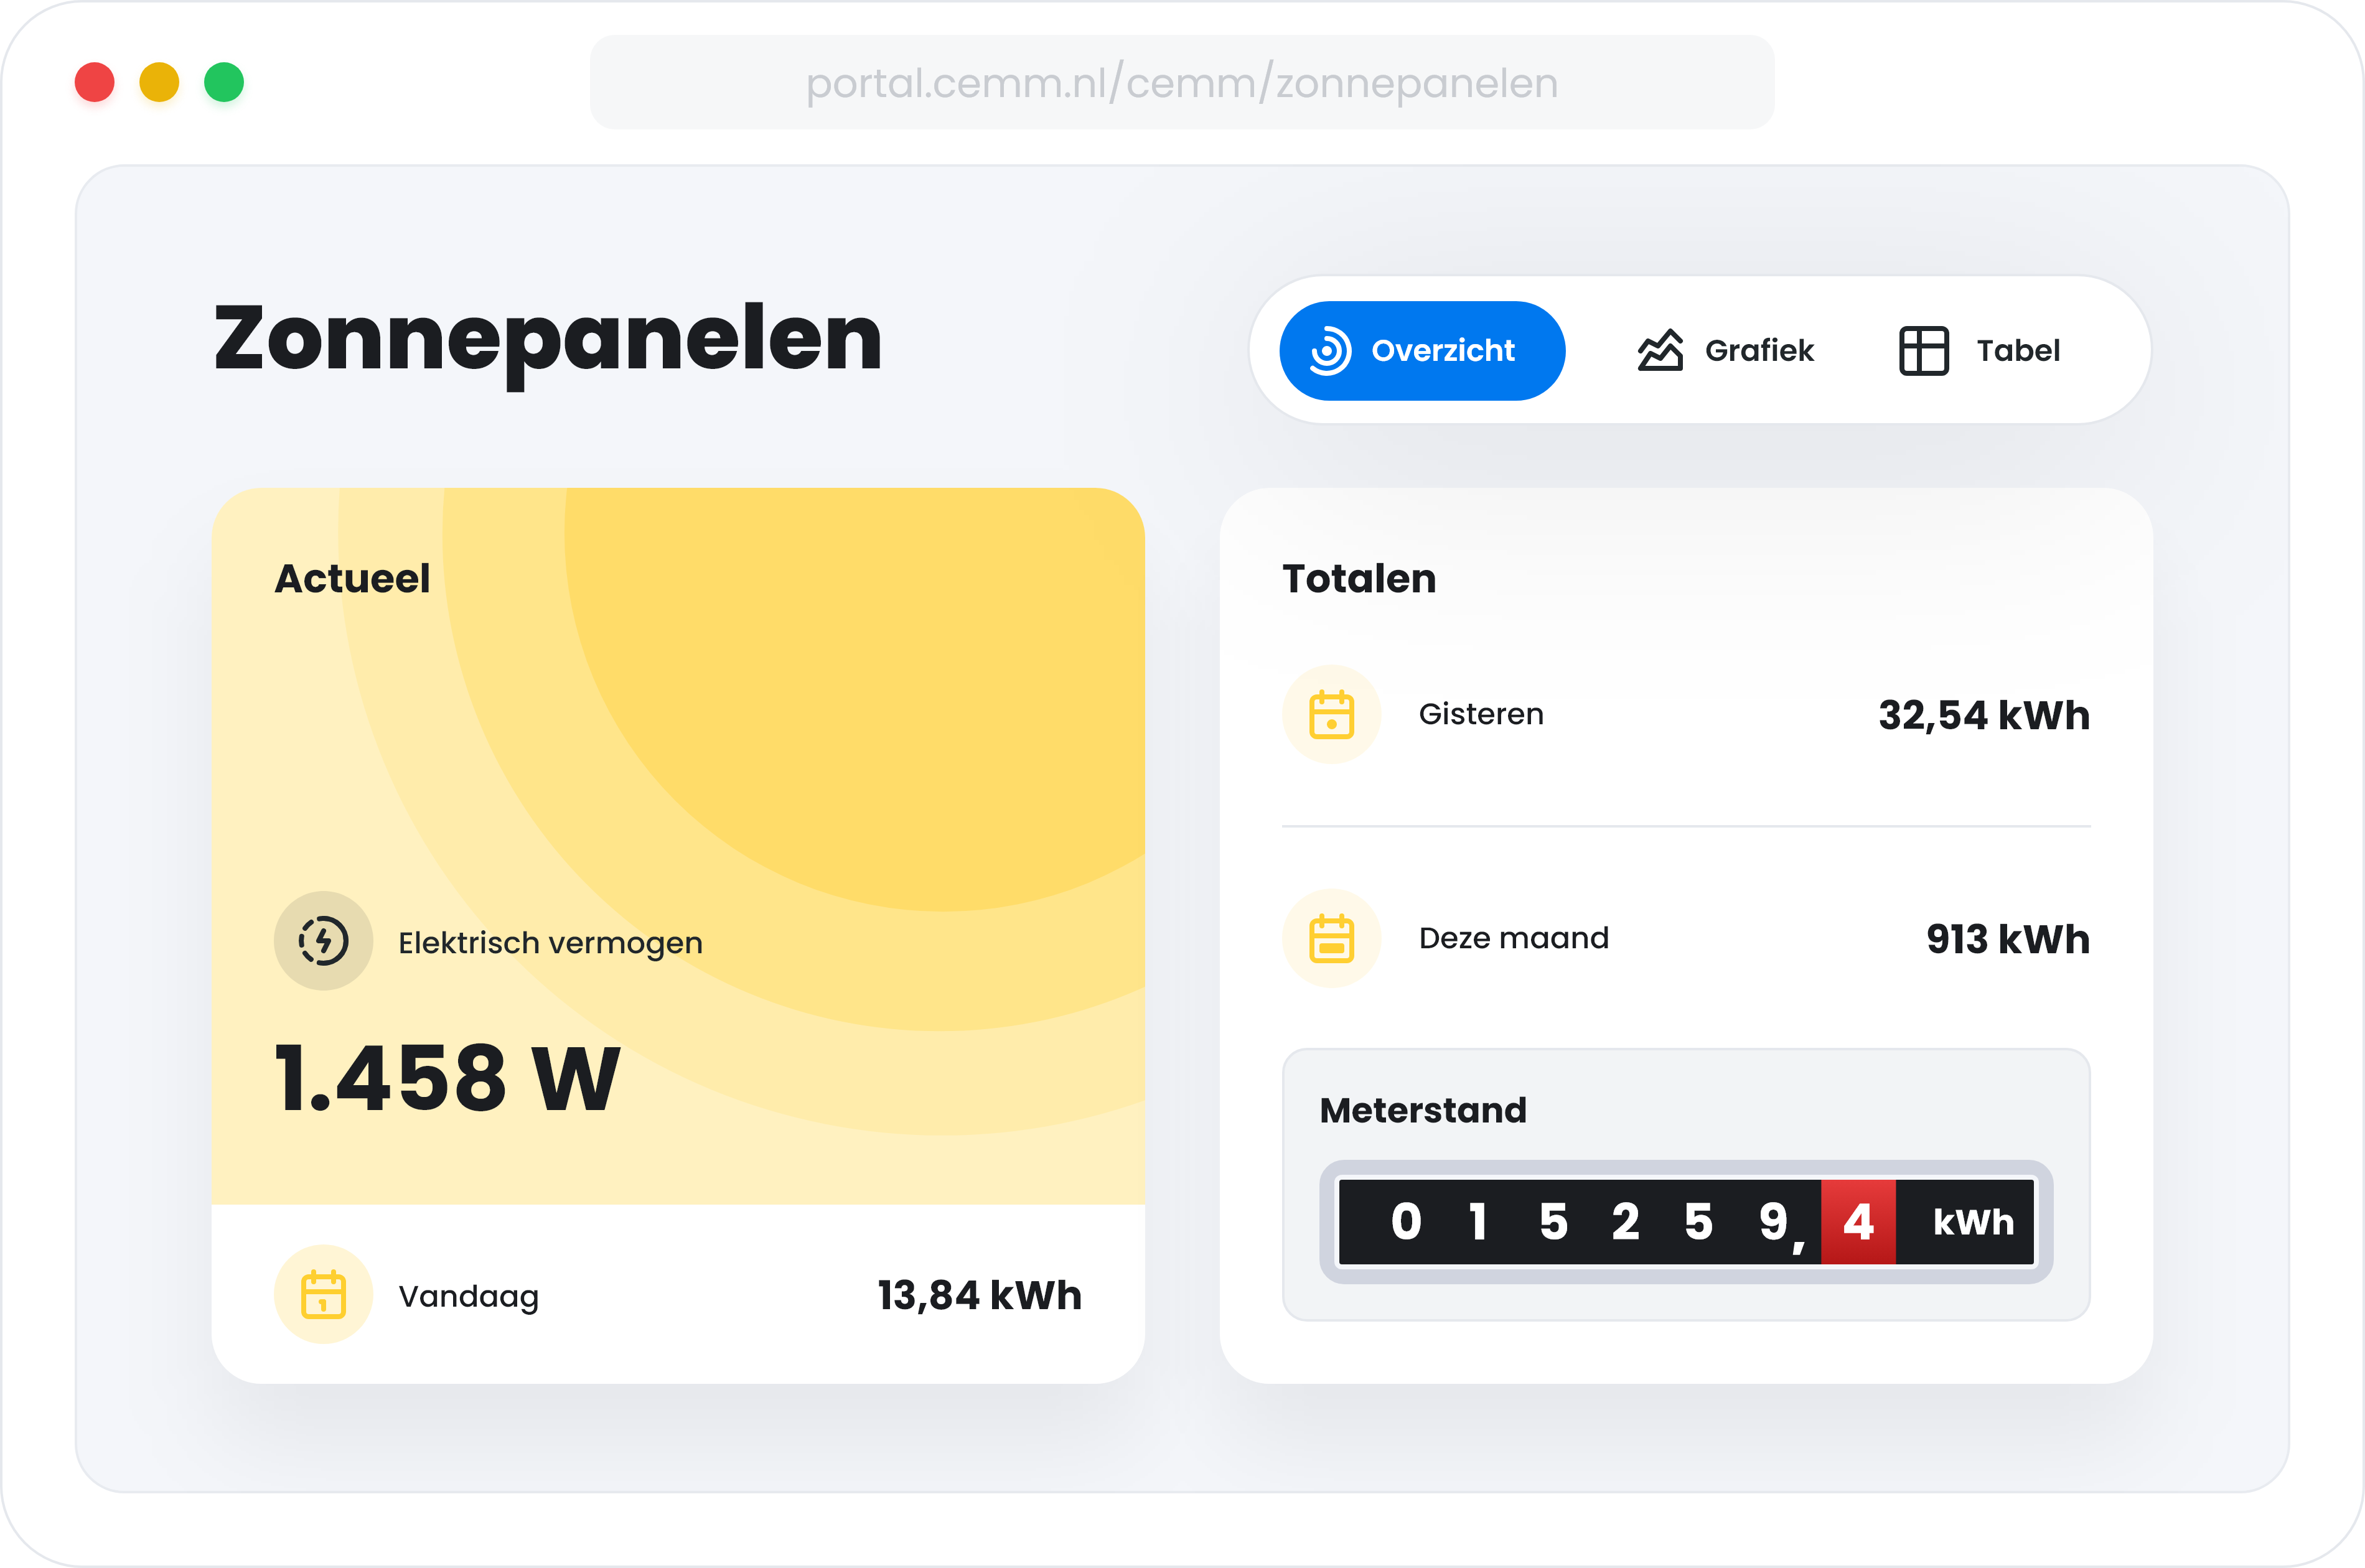Click the Elektrisch vermogen lightning icon

(x=323, y=941)
